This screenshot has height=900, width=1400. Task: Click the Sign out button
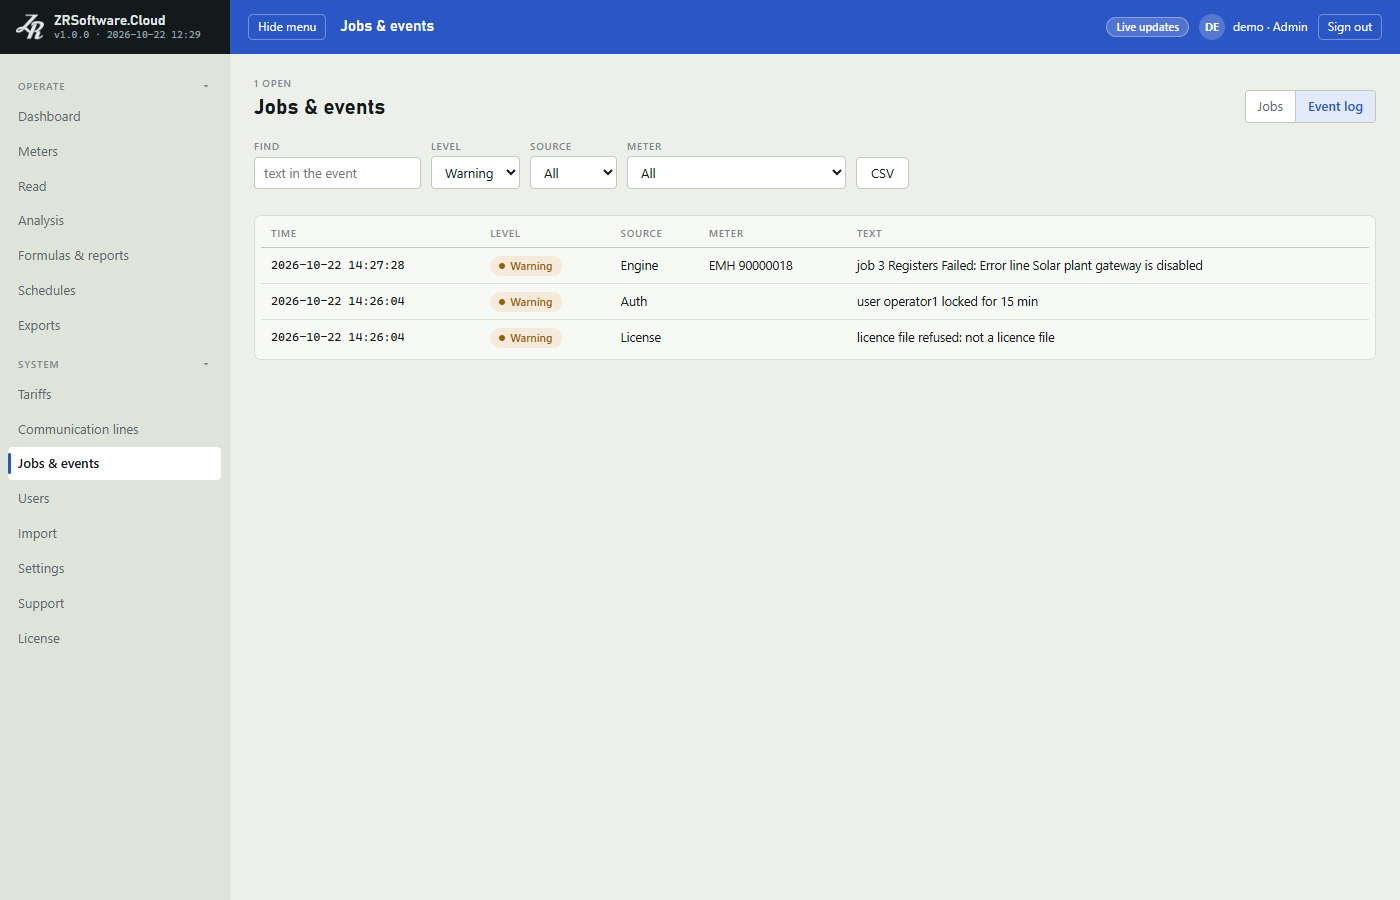pyautogui.click(x=1350, y=27)
